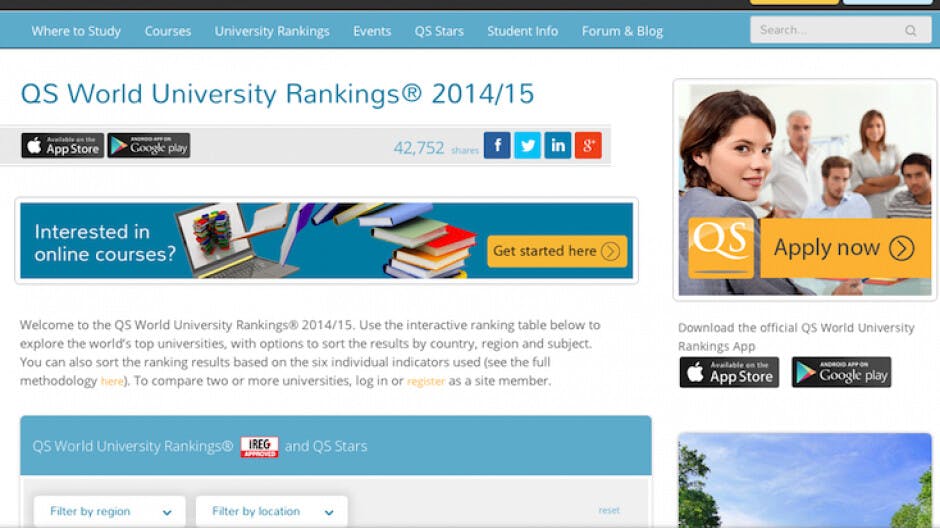Expand the Filter by location dropdown
The height and width of the screenshot is (528, 940).
pos(272,512)
